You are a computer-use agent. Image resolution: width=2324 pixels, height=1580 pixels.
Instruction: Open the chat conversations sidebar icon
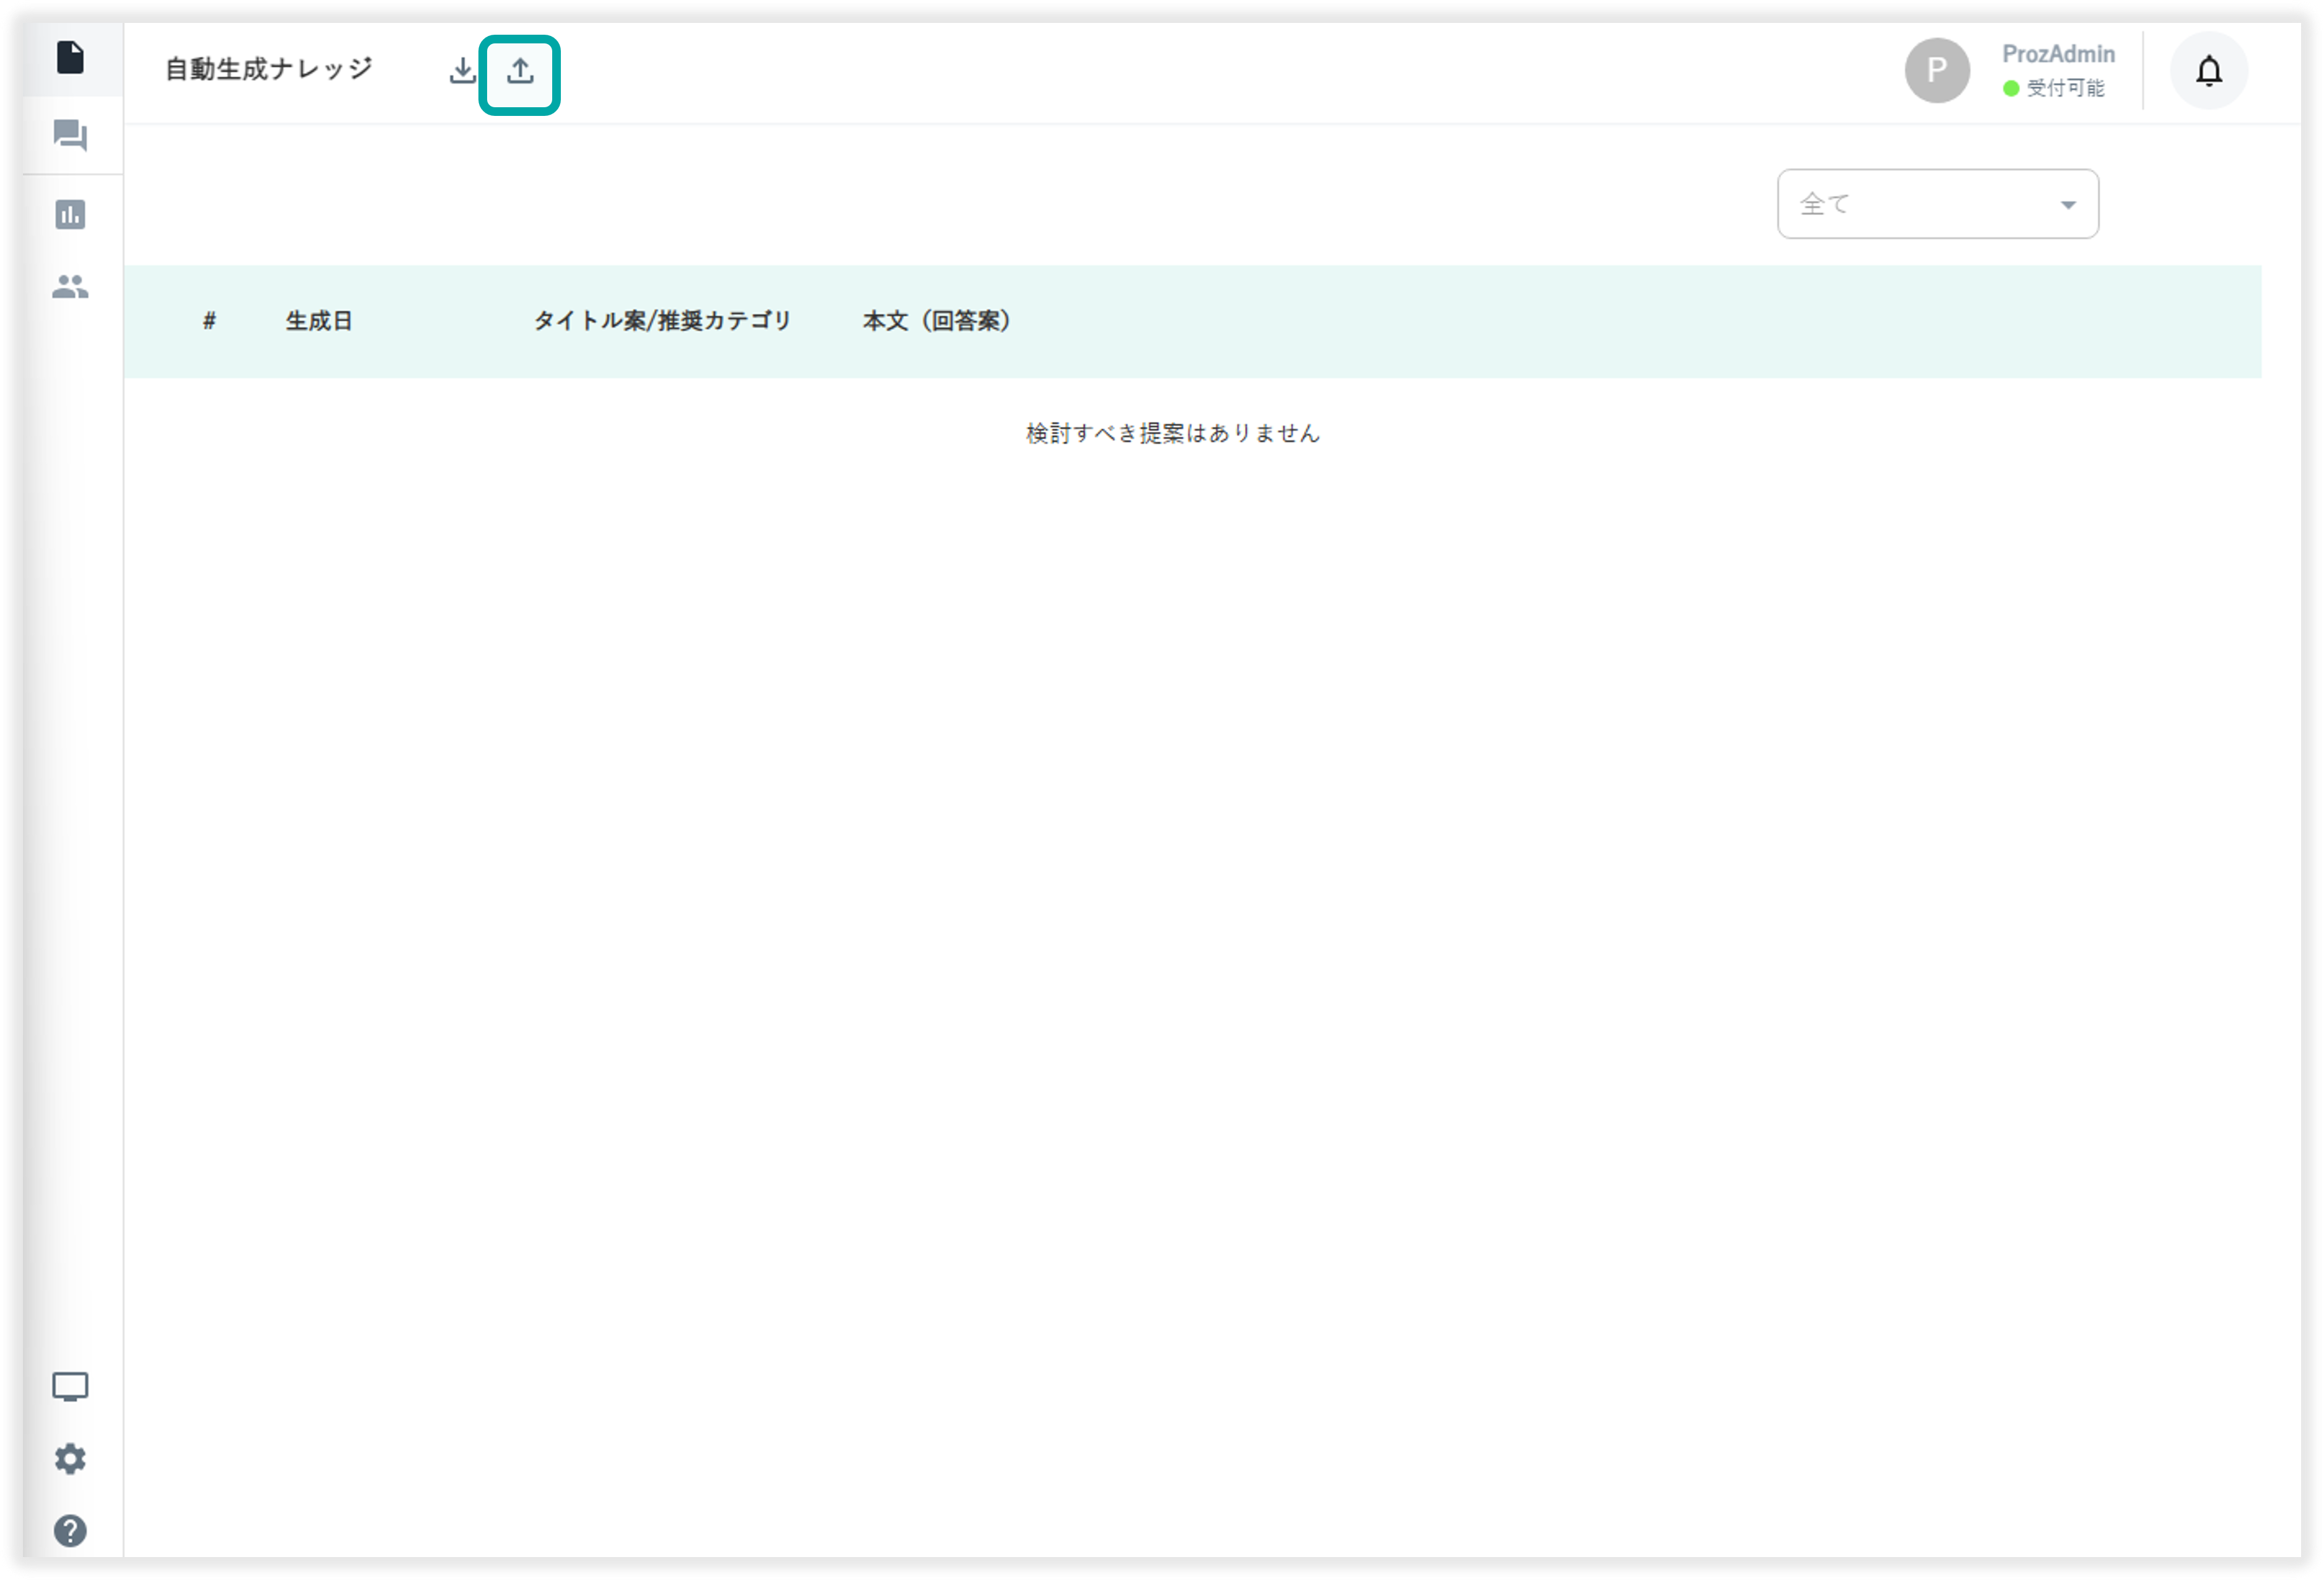tap(70, 135)
